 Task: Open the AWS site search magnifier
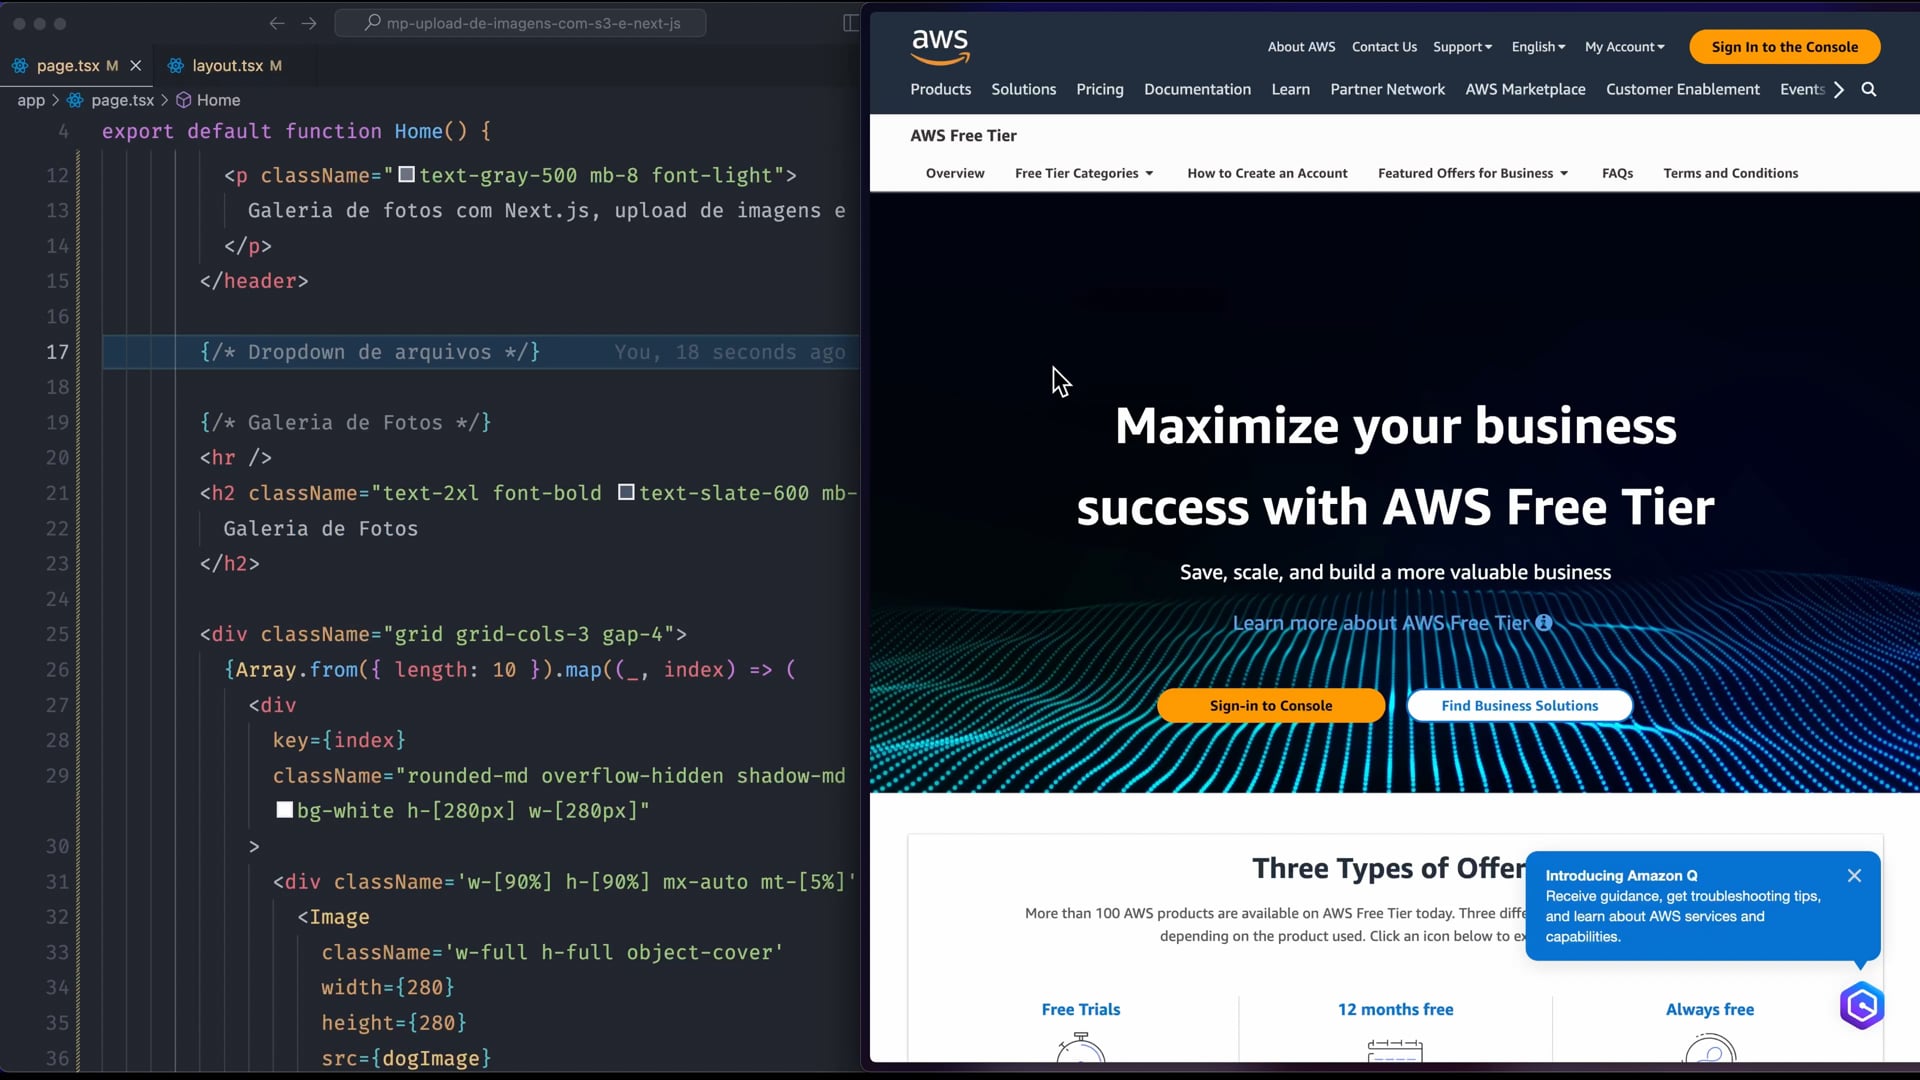pos(1868,90)
